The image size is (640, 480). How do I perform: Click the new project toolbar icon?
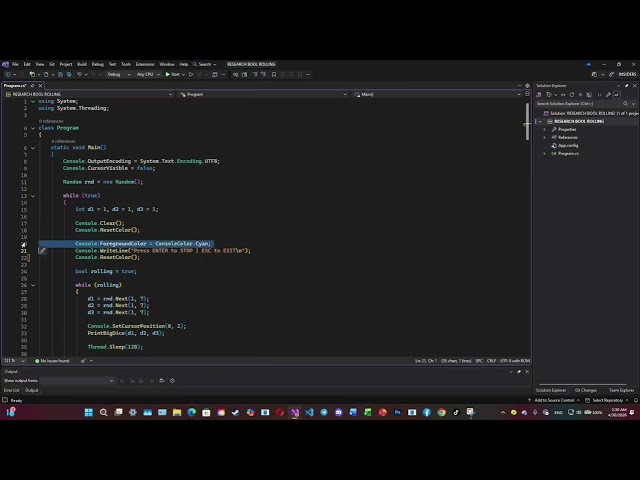click(x=32, y=74)
